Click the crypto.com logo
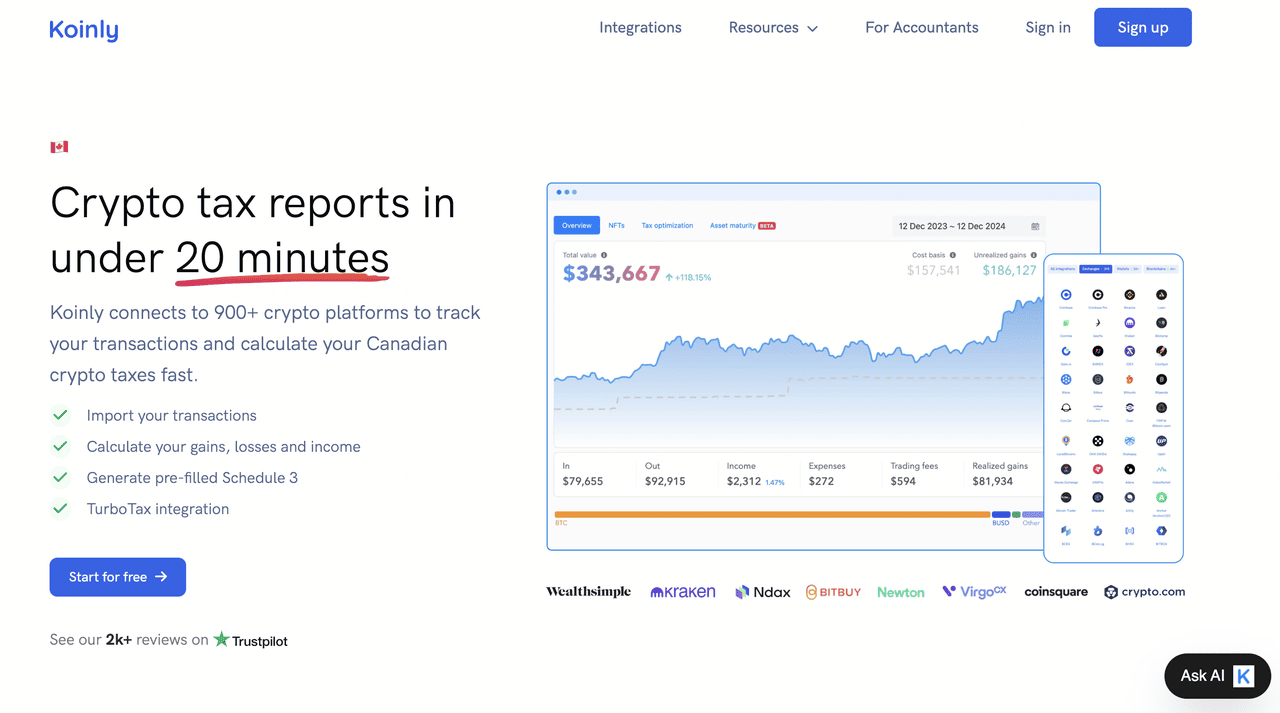The image size is (1280, 713). [x=1145, y=592]
